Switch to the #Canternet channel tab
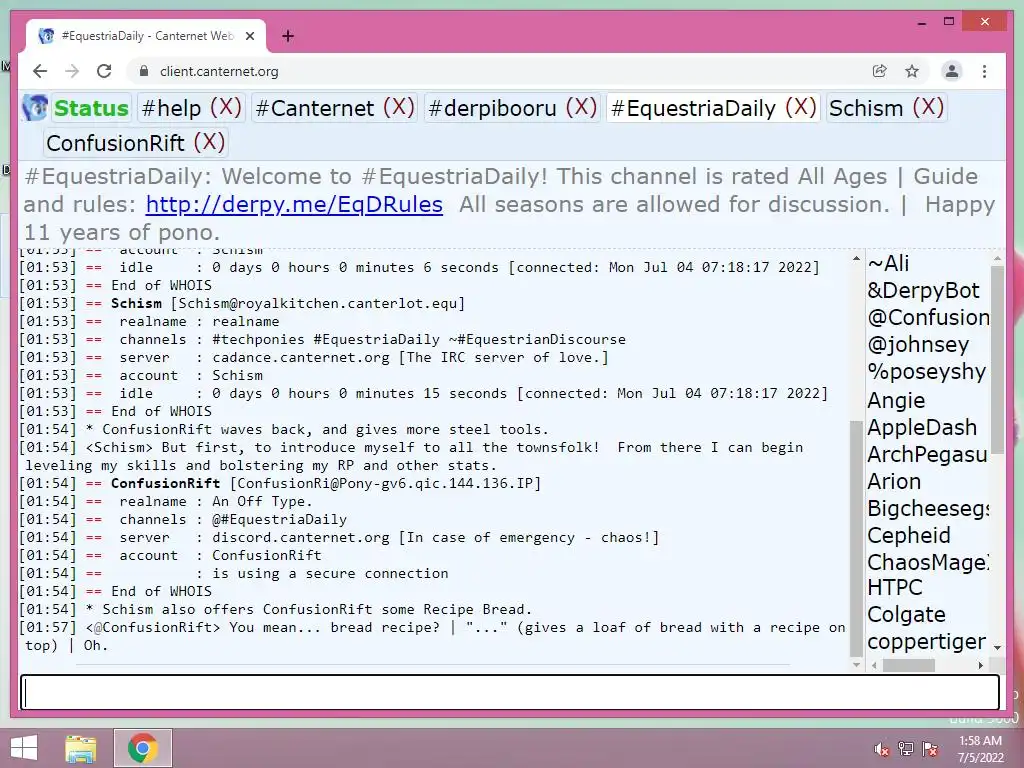 click(x=315, y=108)
